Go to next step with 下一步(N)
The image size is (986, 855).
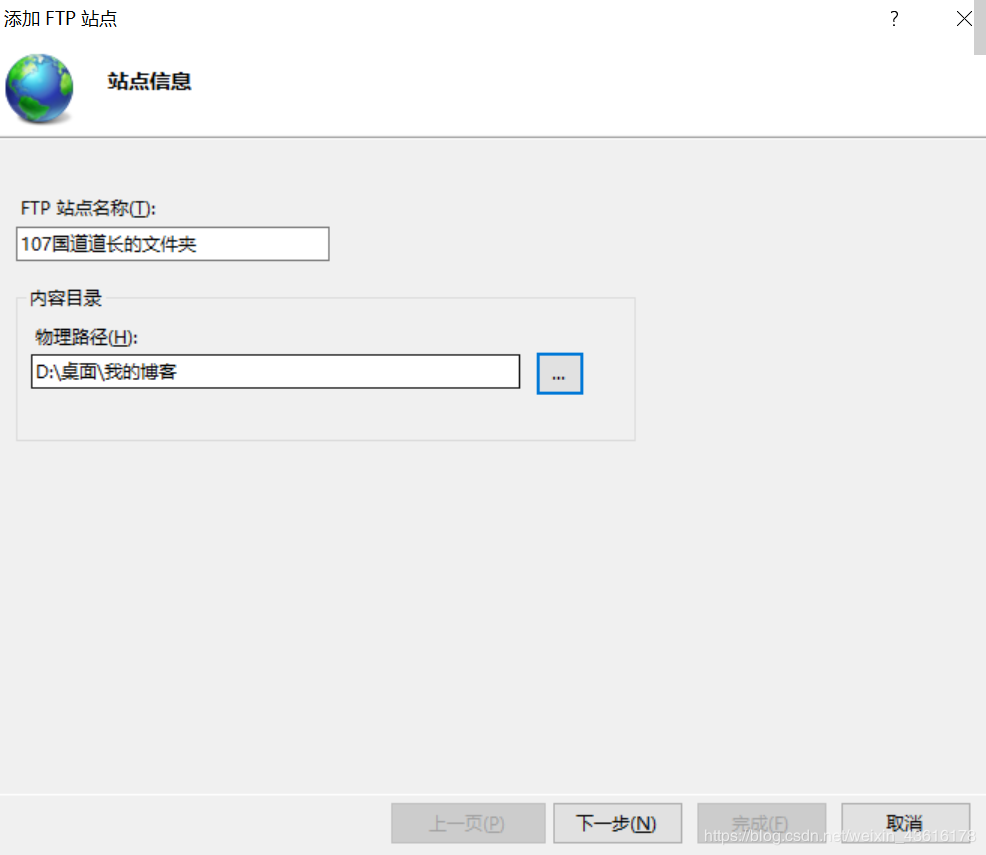[x=618, y=823]
